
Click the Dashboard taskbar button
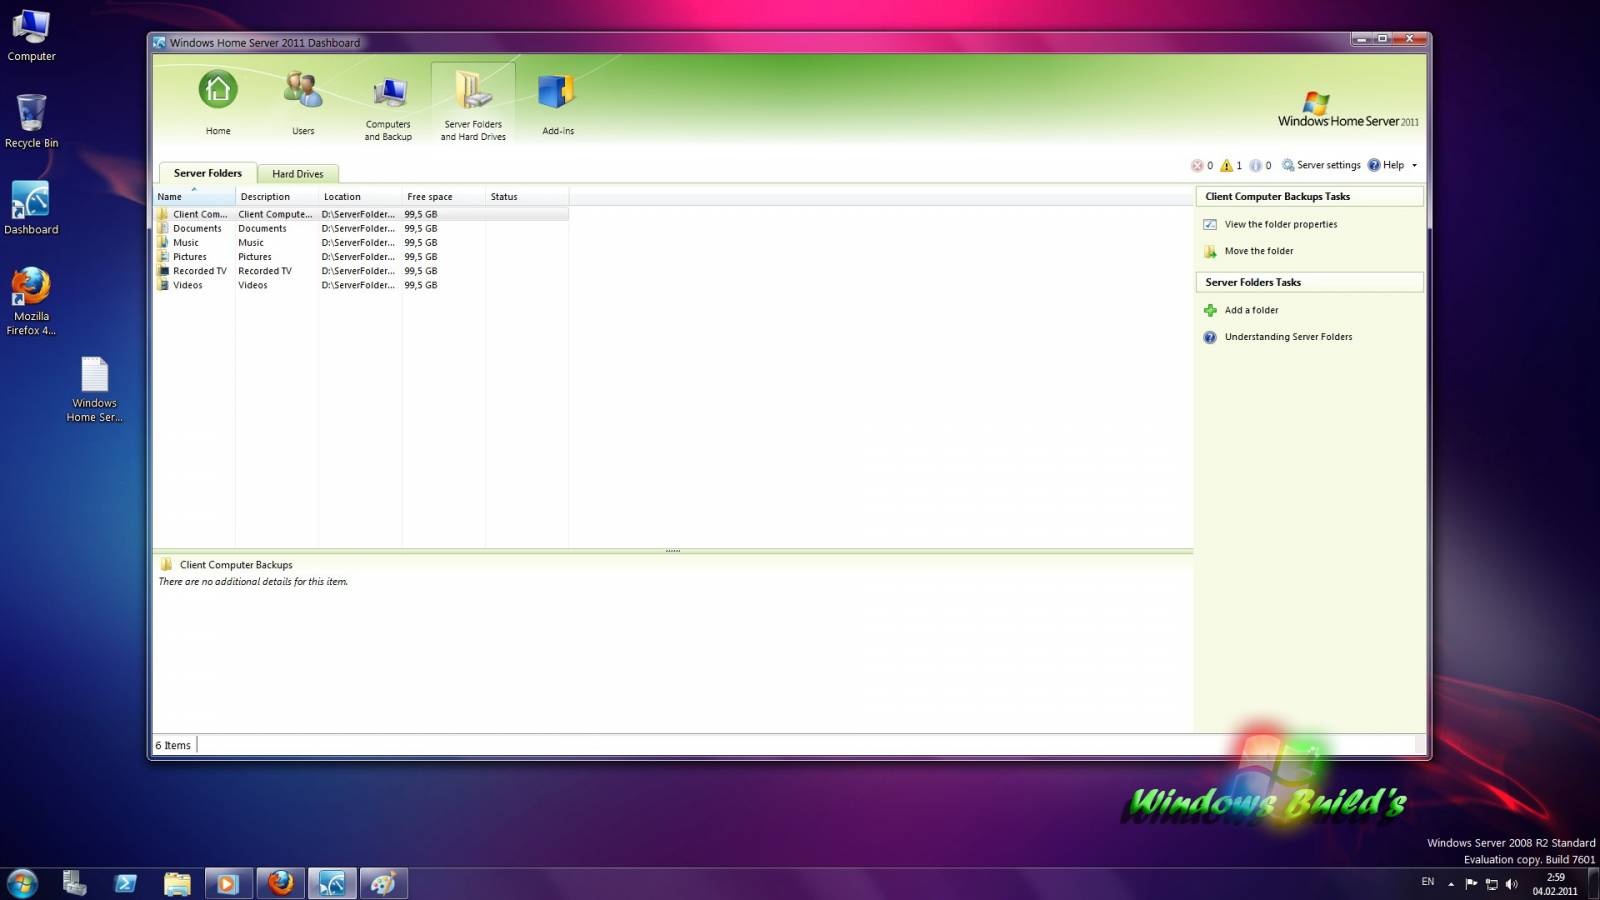tap(332, 883)
